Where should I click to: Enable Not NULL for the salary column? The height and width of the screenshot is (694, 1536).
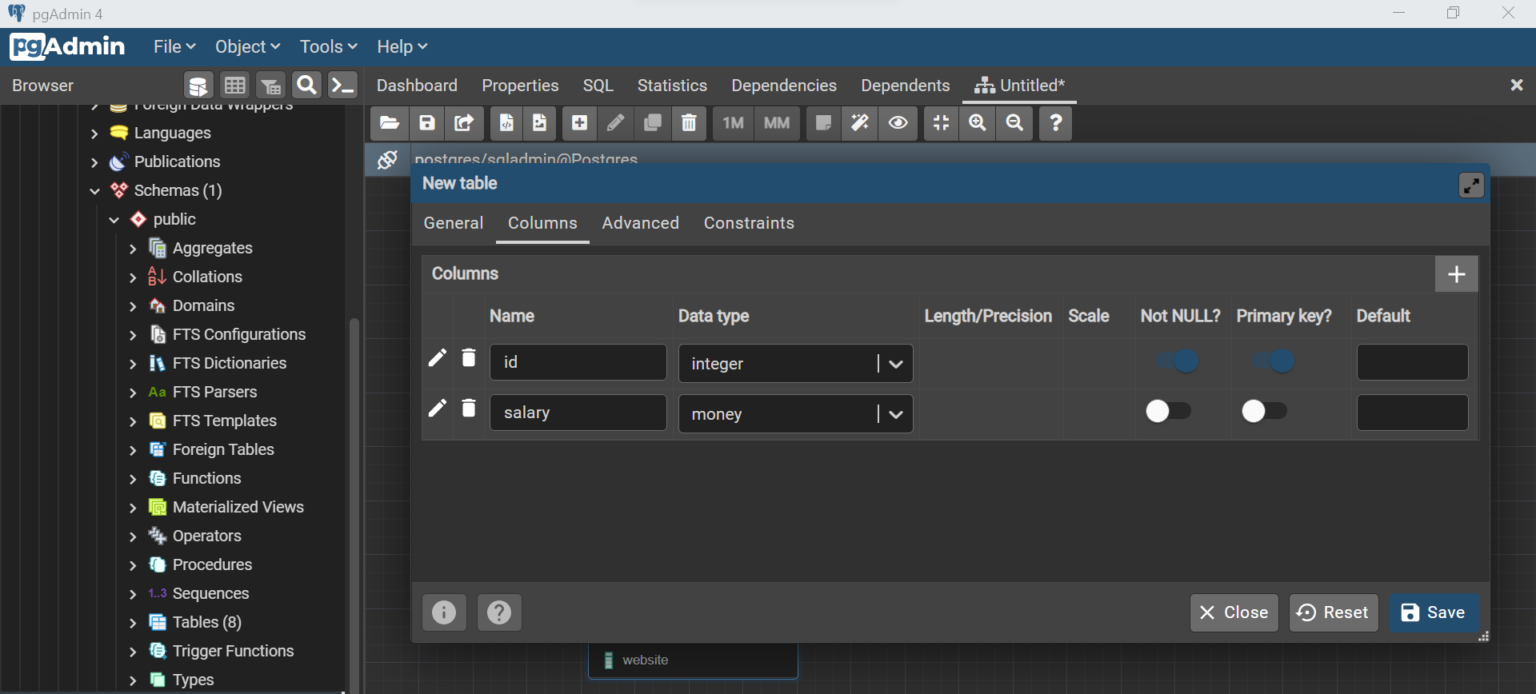(1167, 411)
